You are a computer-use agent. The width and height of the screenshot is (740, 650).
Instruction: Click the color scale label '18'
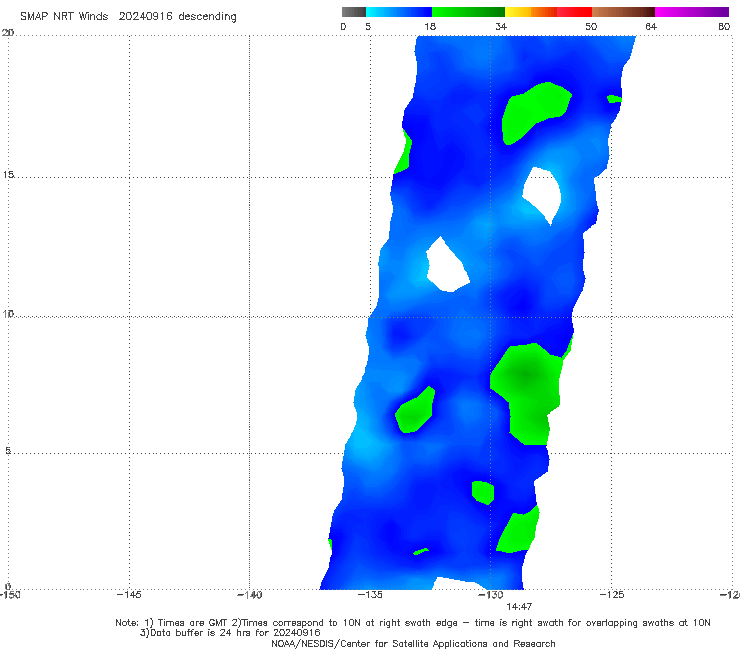pyautogui.click(x=430, y=26)
